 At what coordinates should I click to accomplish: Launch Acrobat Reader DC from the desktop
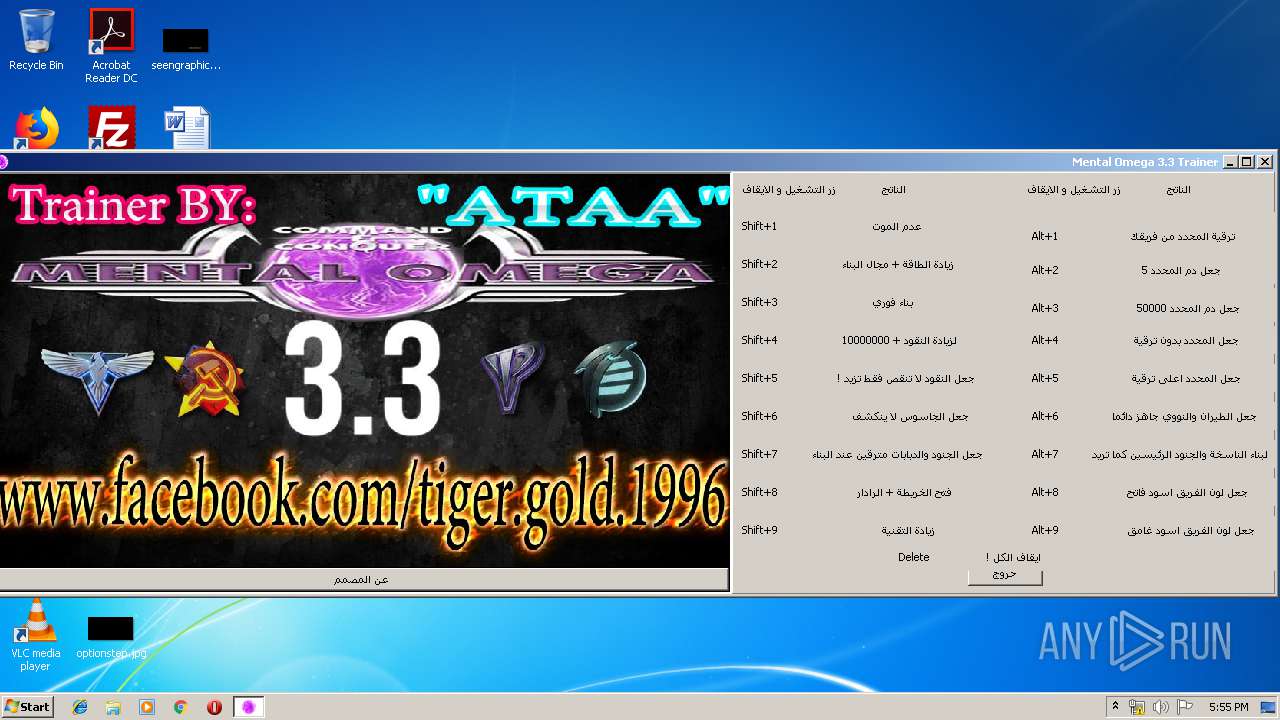coord(111,46)
